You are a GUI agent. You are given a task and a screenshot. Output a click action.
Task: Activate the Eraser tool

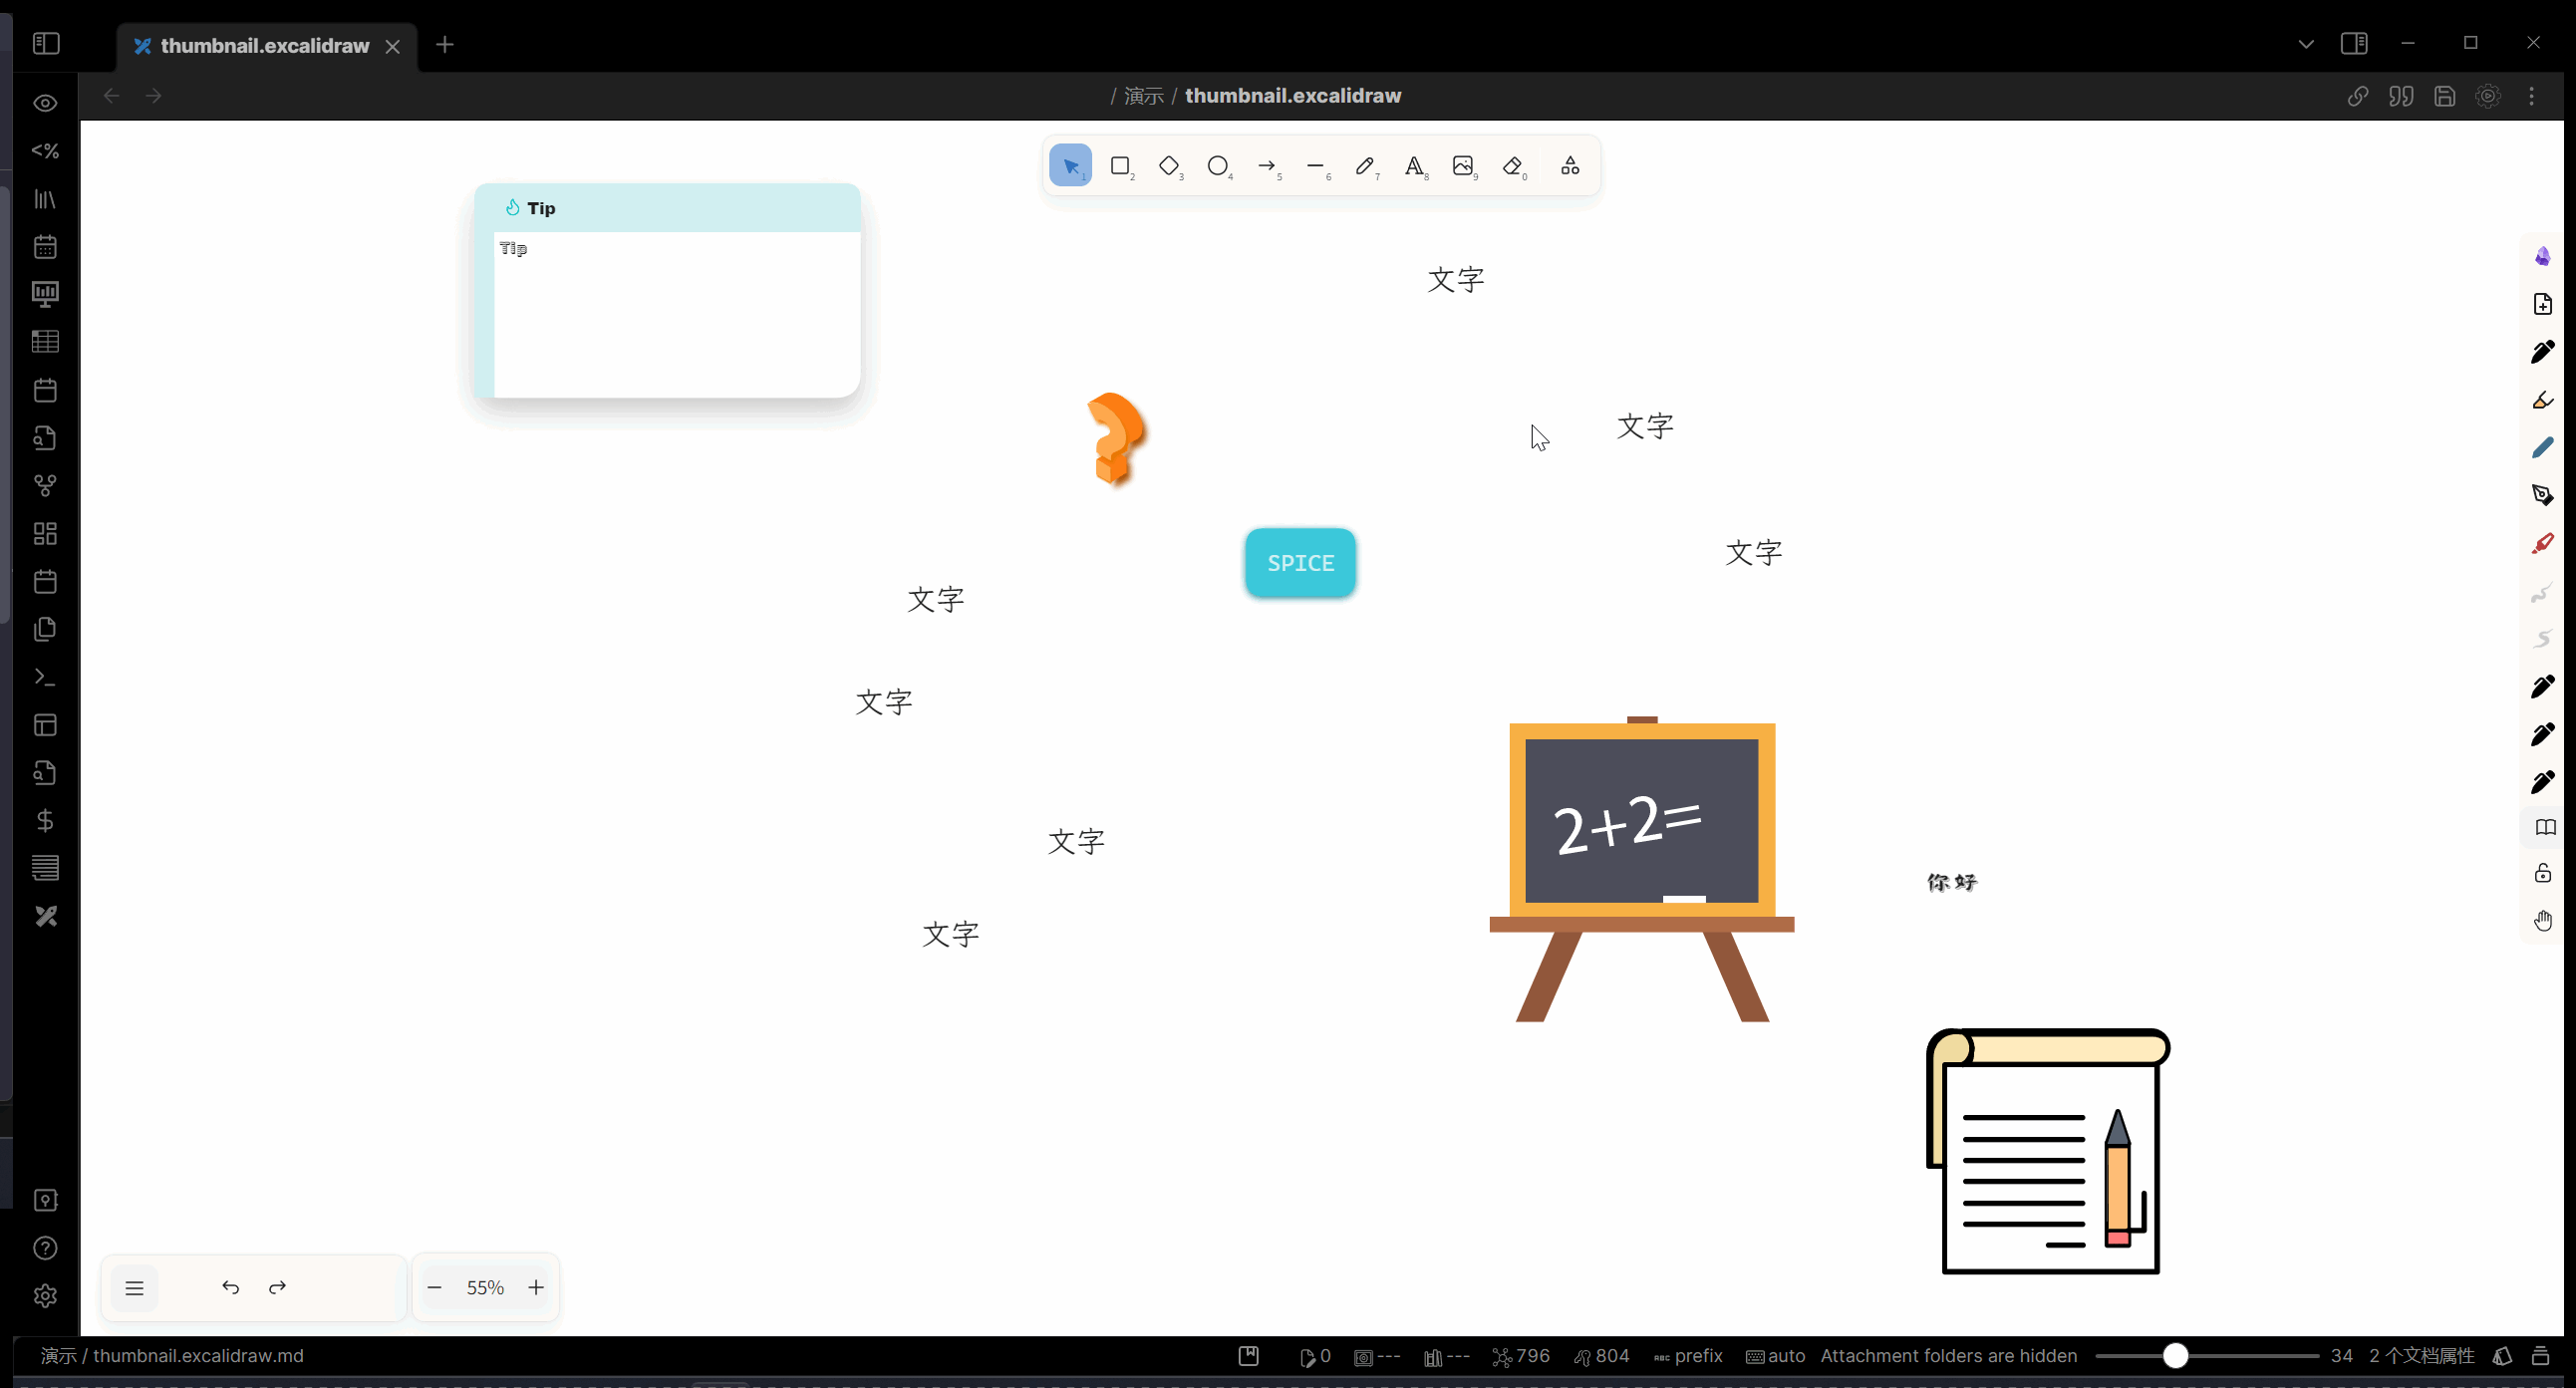(1513, 166)
